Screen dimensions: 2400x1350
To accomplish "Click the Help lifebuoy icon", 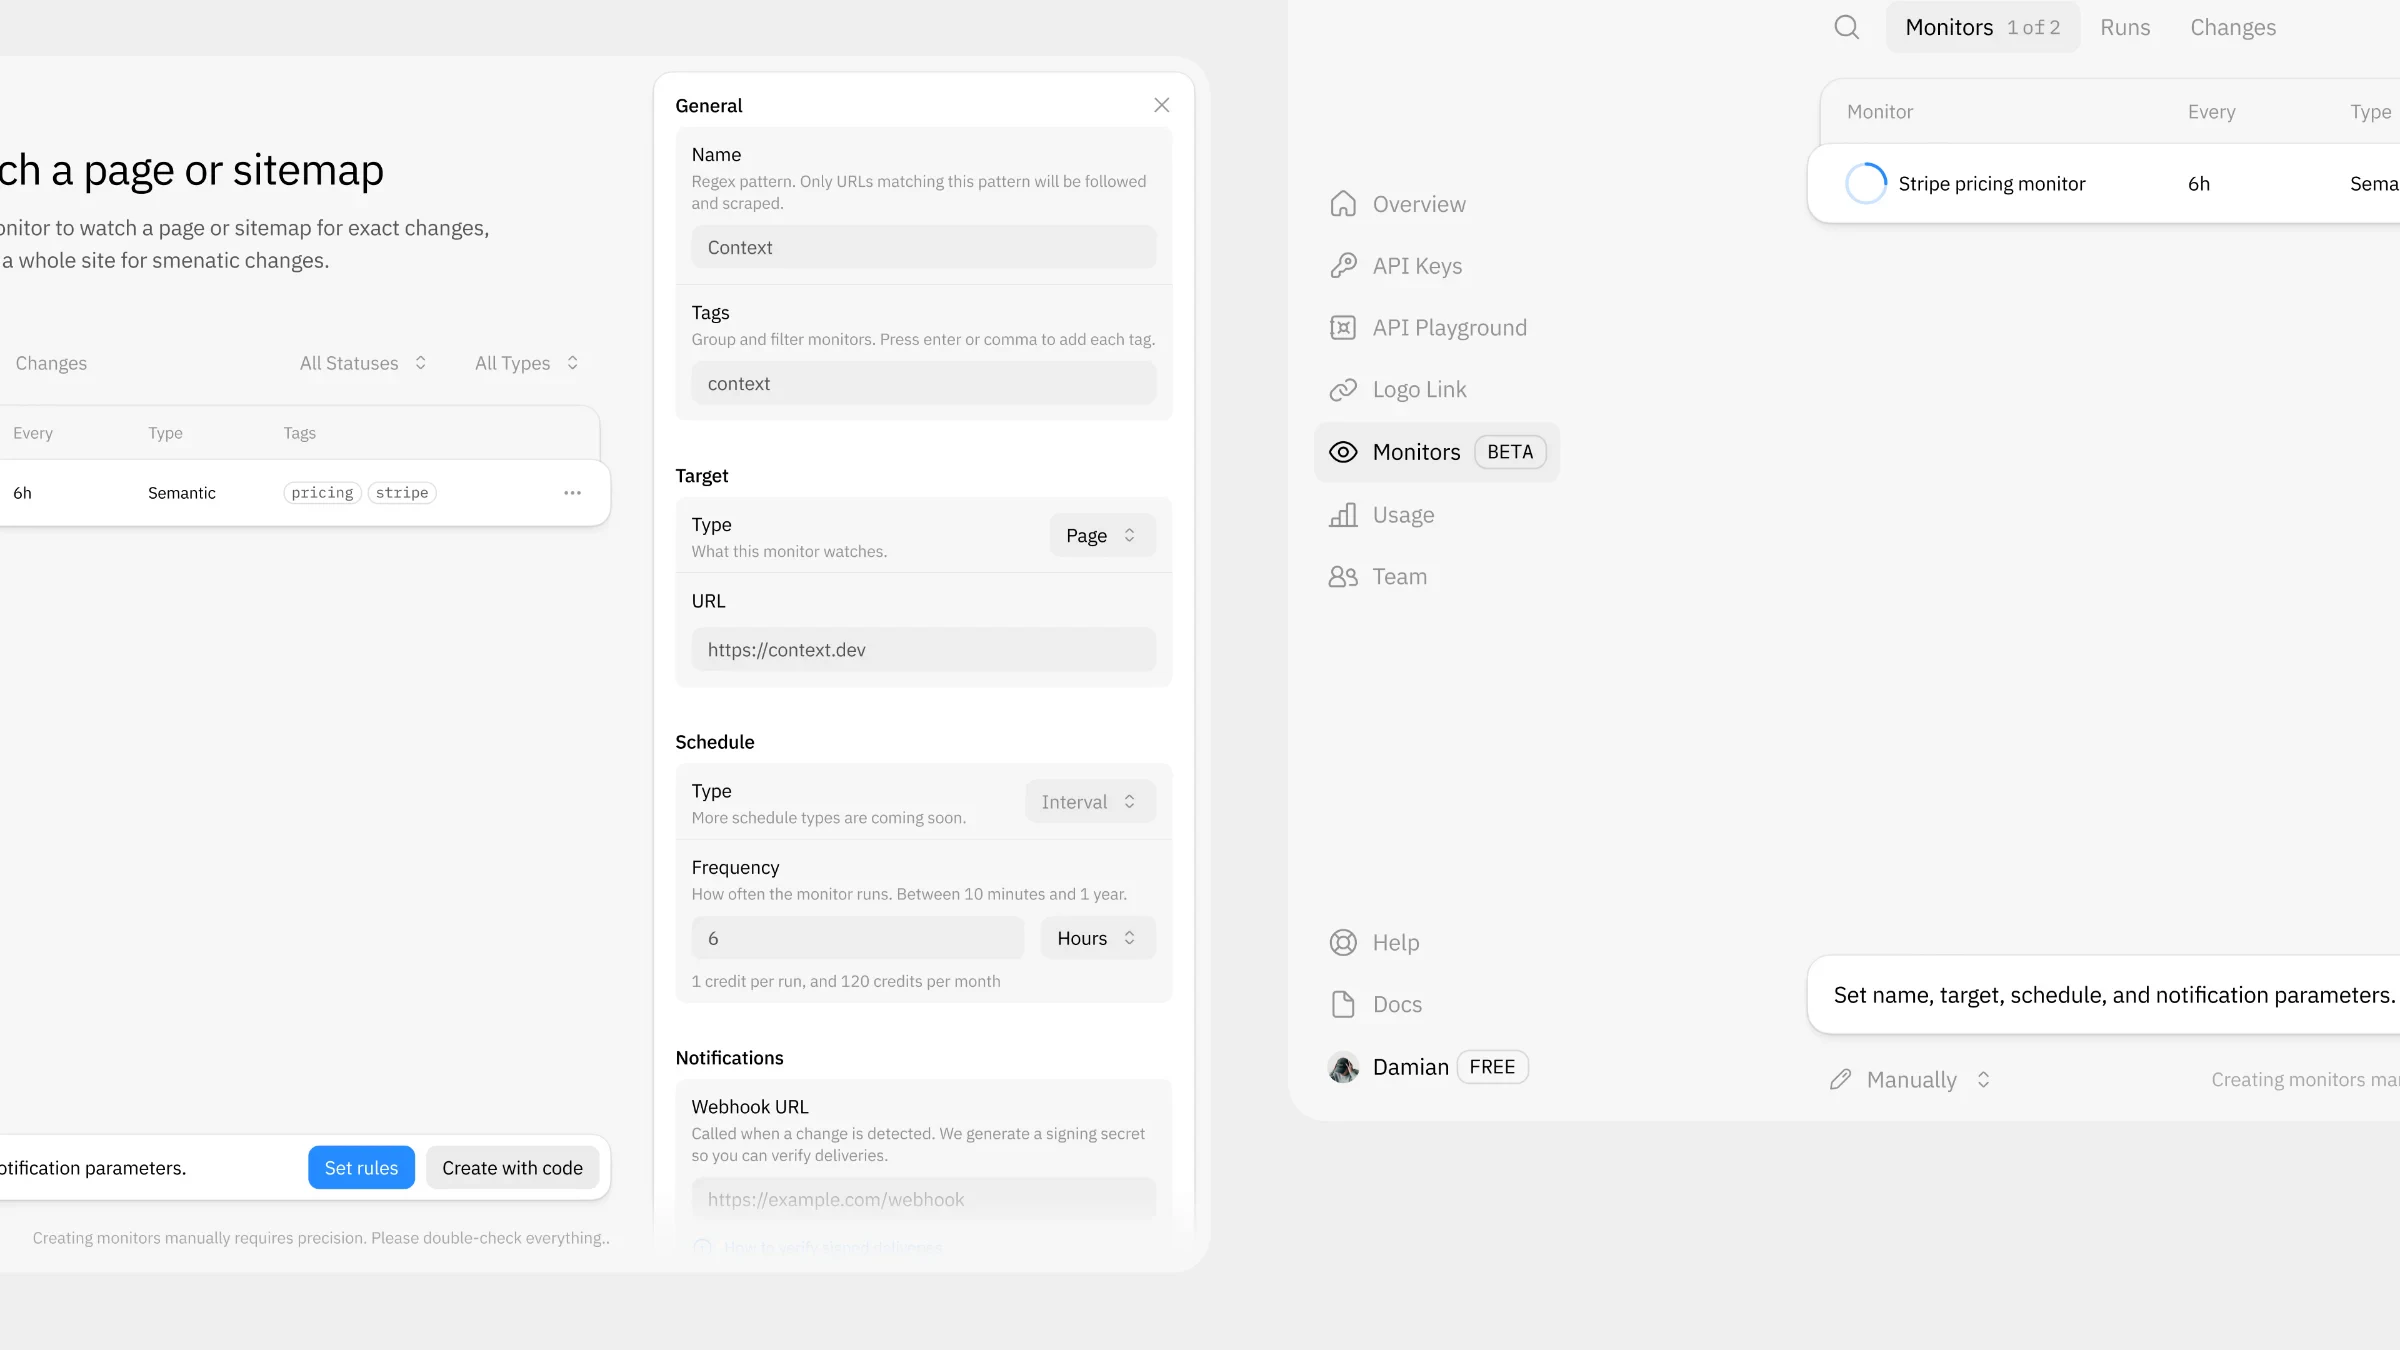I will [x=1343, y=942].
